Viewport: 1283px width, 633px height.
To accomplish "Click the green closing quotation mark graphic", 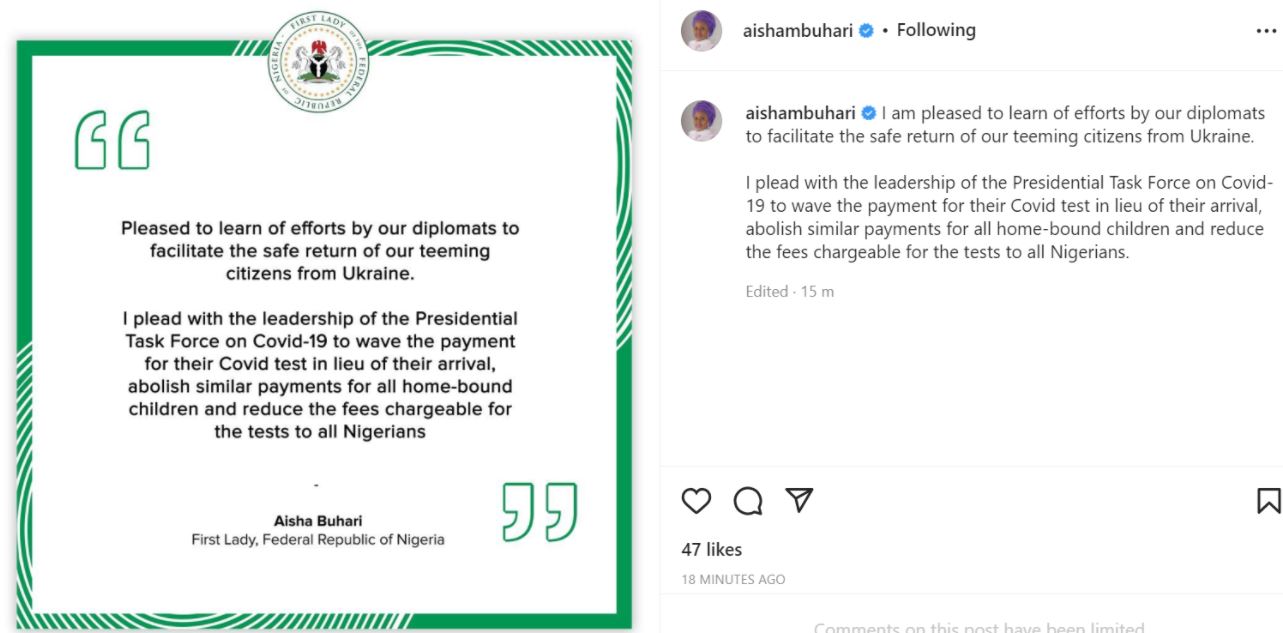I will click(539, 512).
